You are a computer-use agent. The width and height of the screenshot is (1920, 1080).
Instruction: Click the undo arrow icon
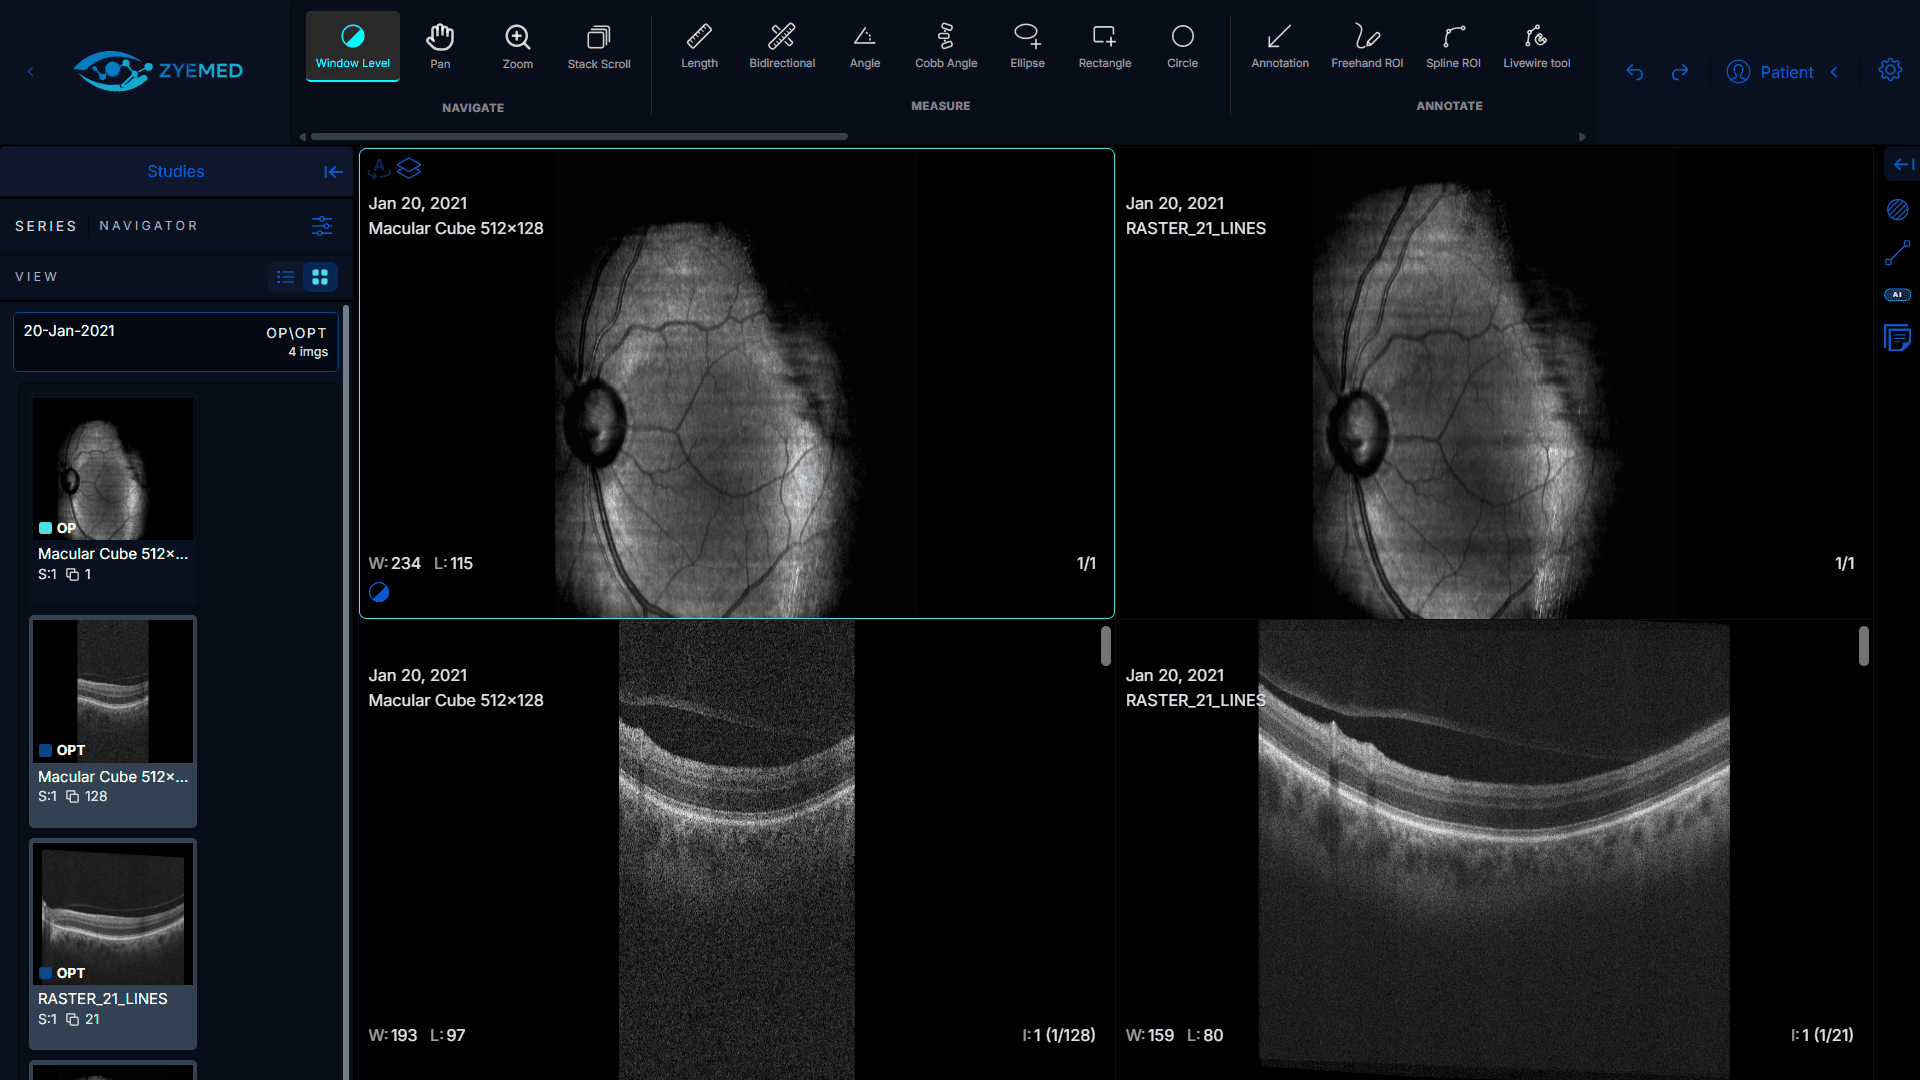1635,72
